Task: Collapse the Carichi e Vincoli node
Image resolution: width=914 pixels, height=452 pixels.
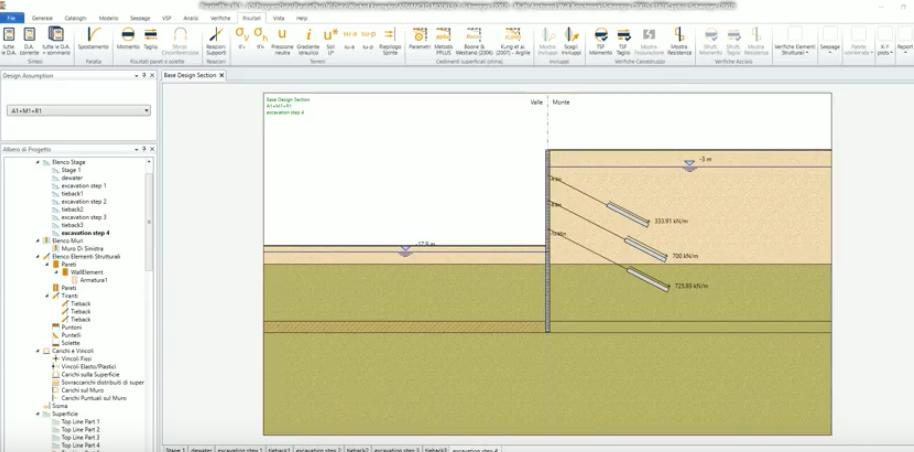Action: point(38,351)
